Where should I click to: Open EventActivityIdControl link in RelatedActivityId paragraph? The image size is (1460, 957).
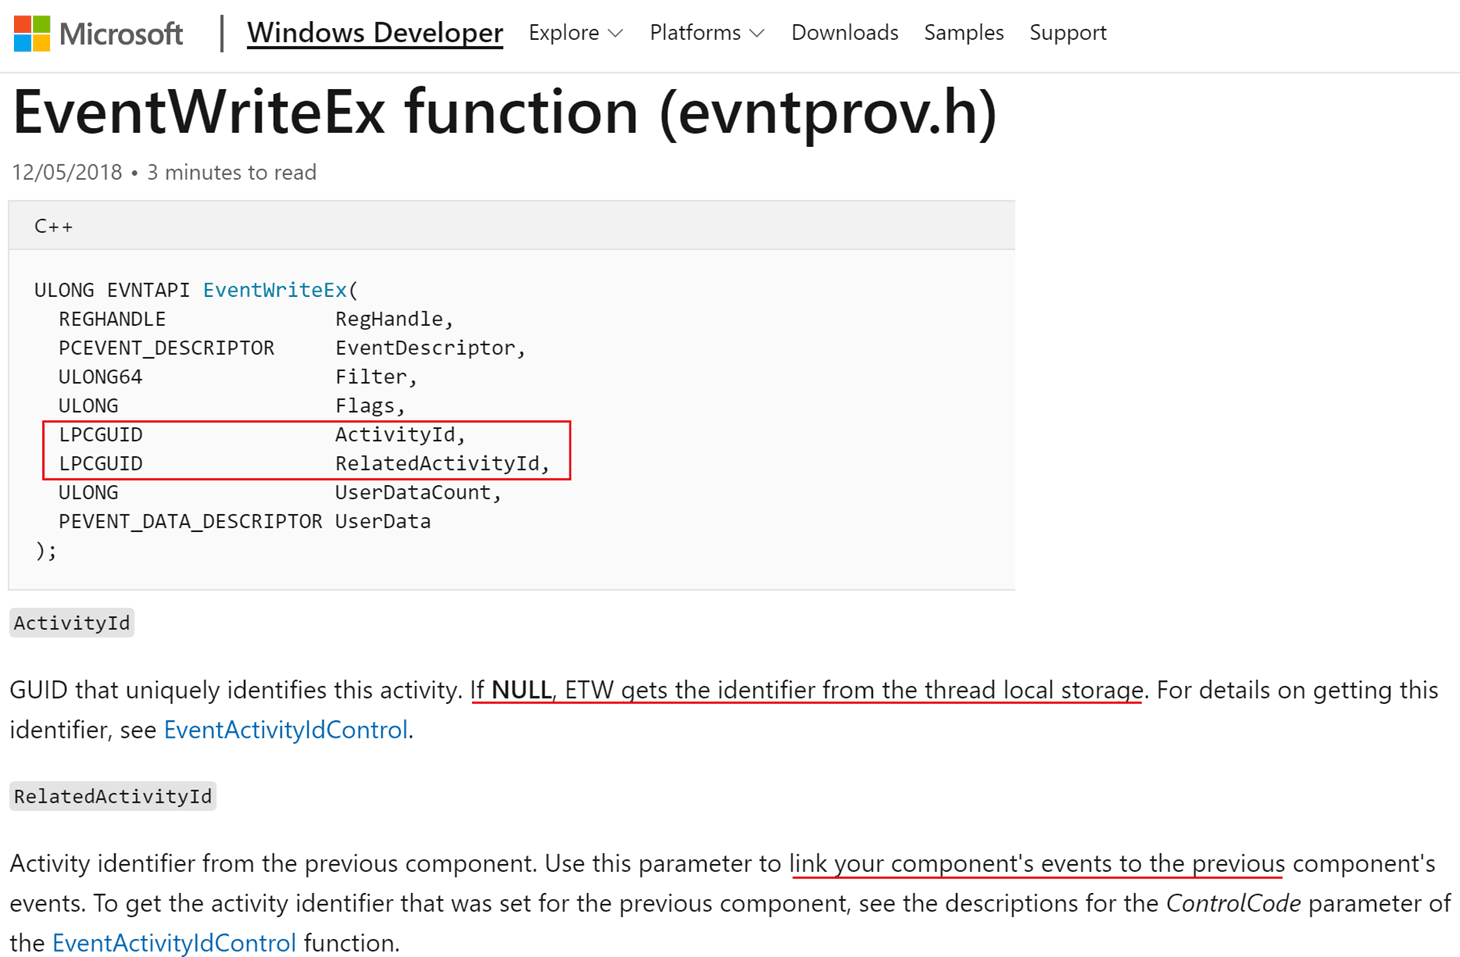173,942
